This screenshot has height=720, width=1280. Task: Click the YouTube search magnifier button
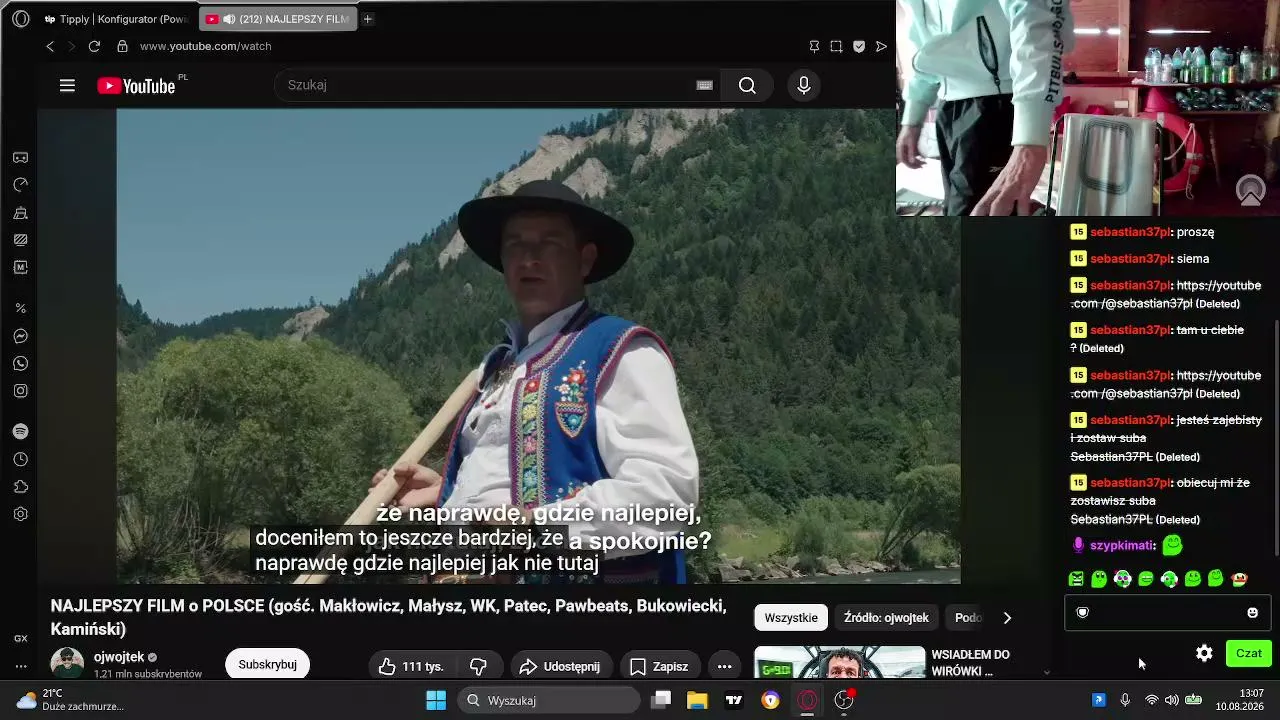pos(747,86)
